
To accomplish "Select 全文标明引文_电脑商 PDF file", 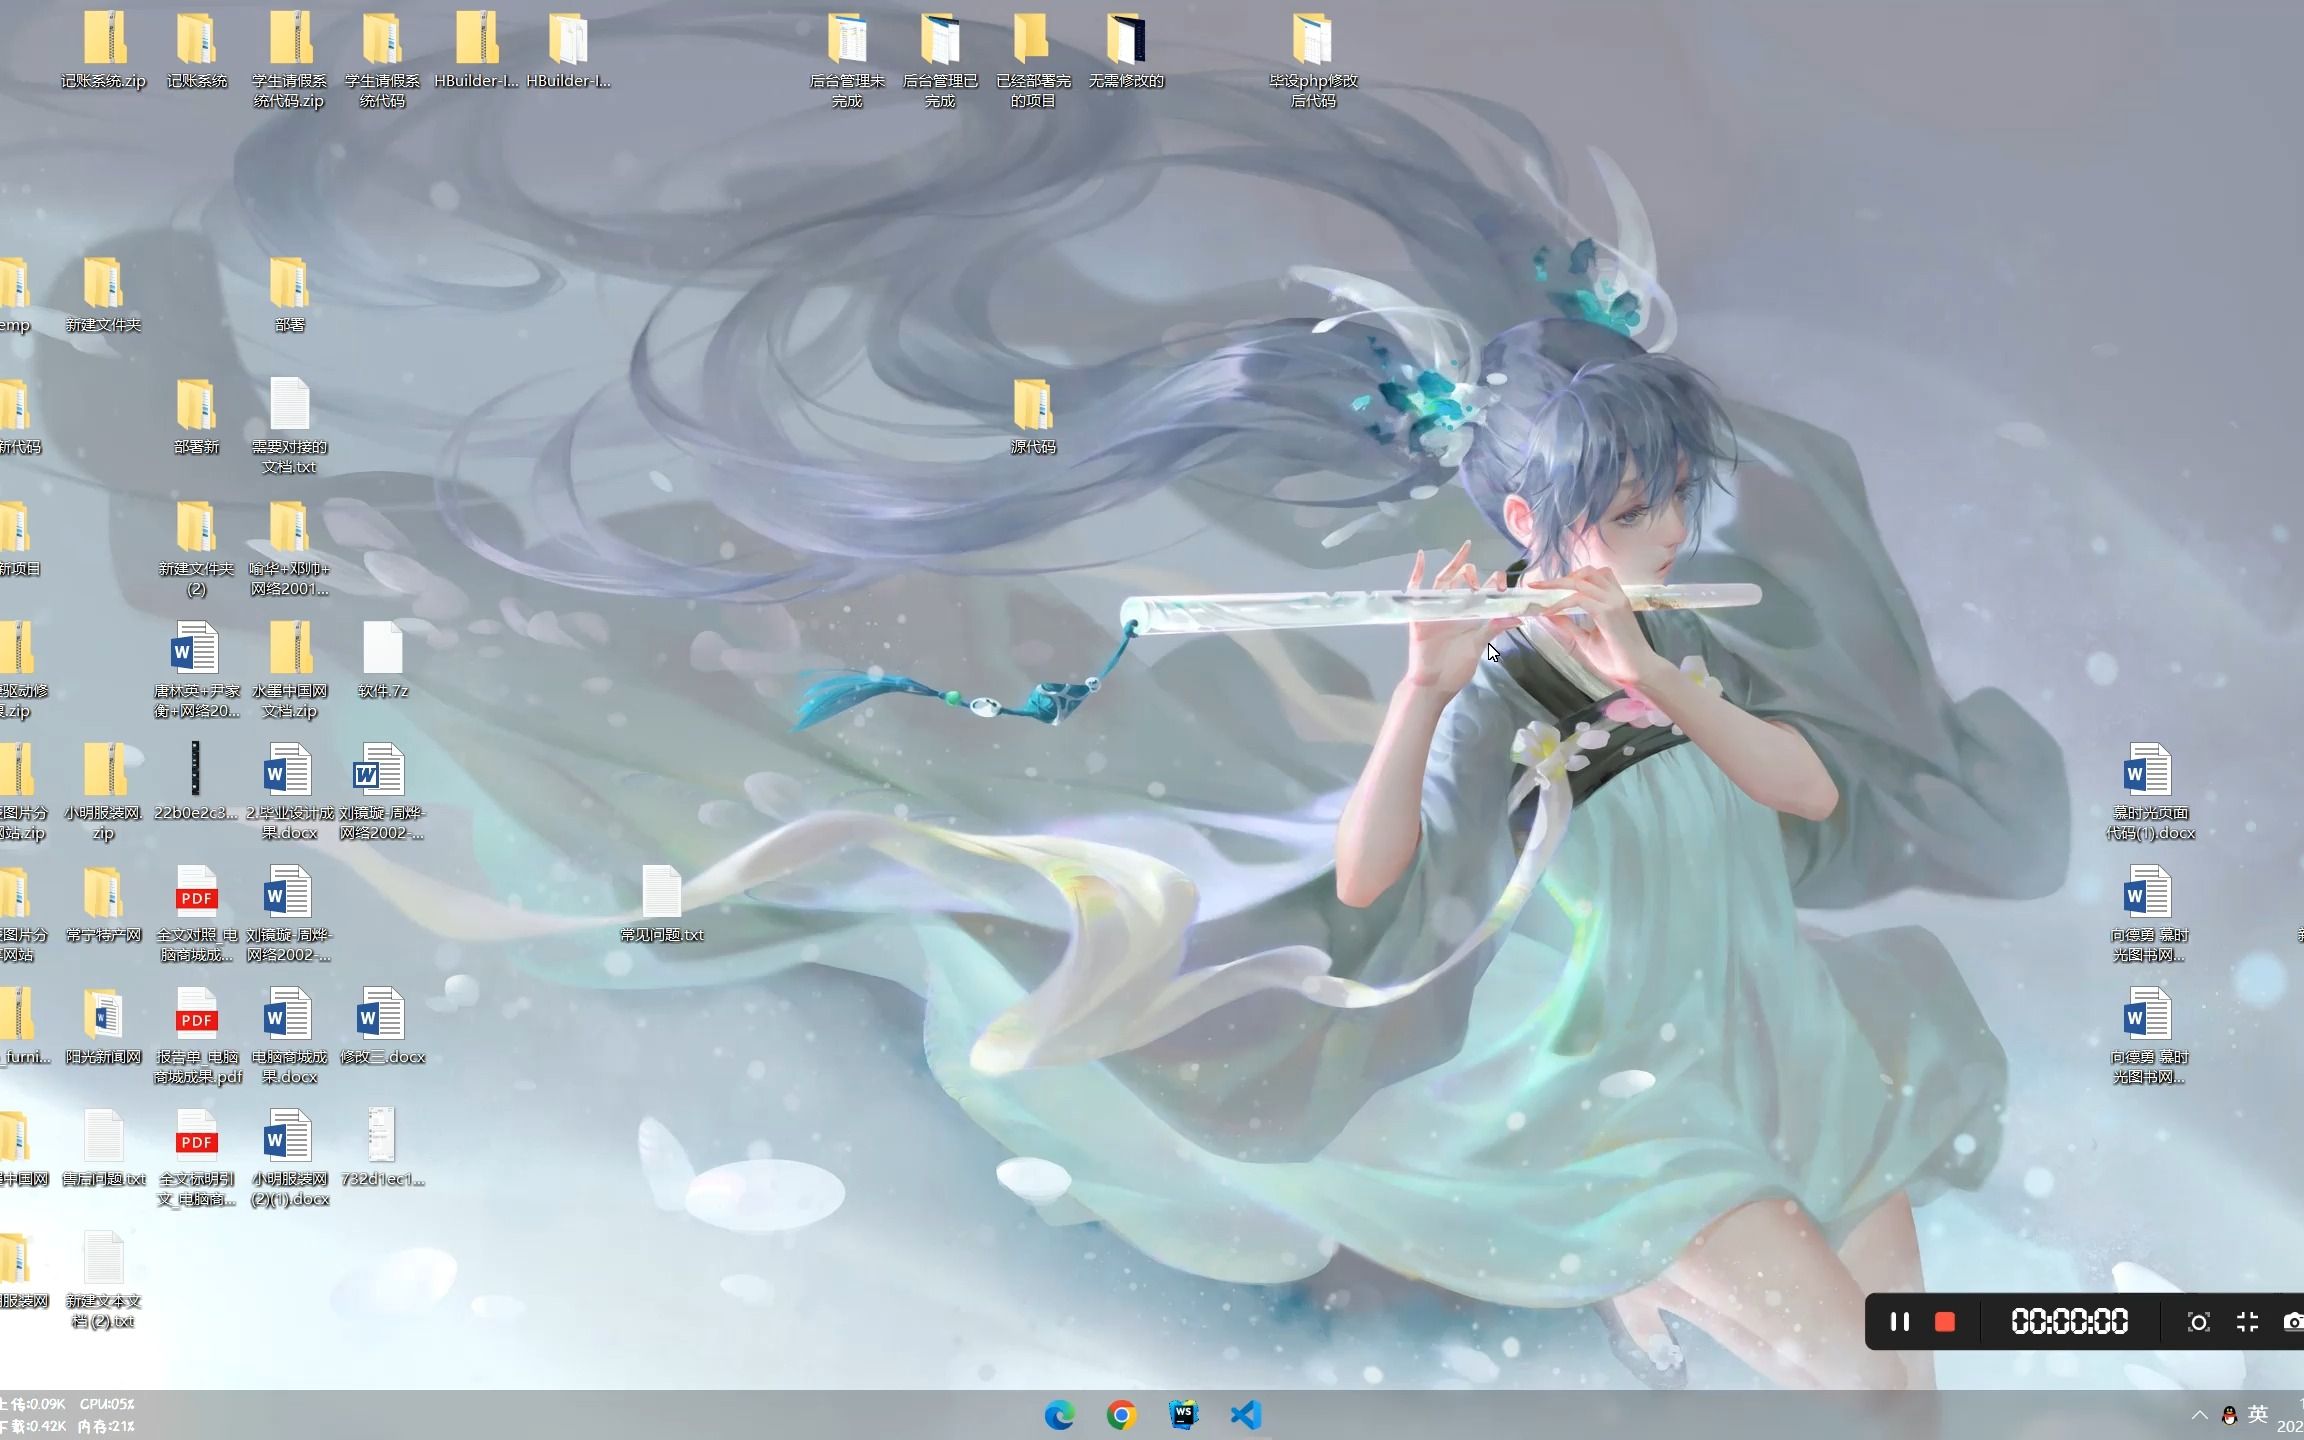I will click(196, 1158).
